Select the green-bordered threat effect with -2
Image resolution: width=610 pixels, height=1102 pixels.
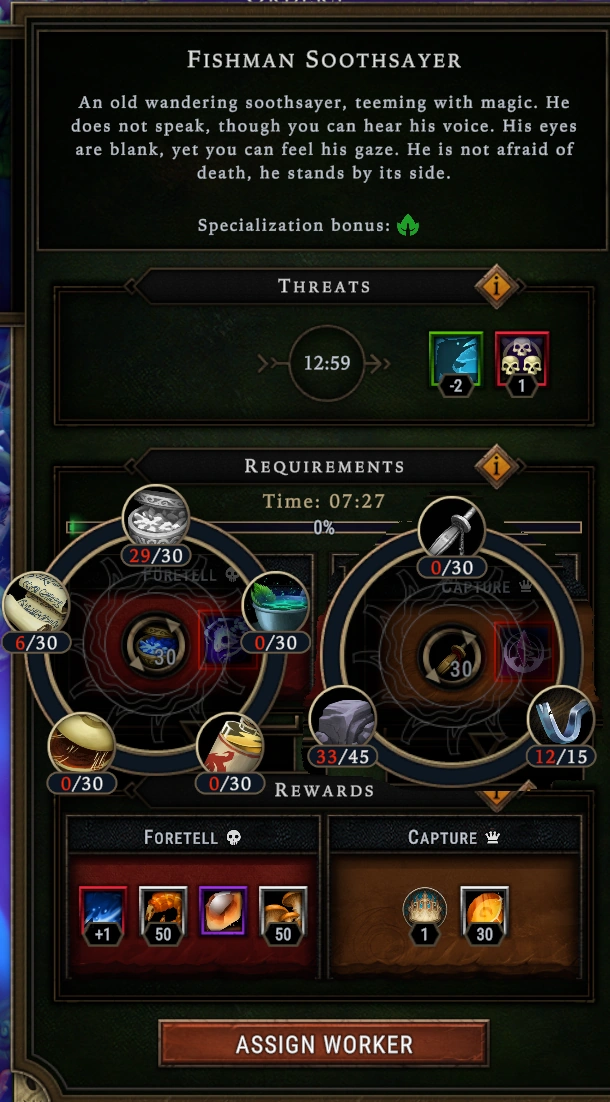(x=455, y=360)
